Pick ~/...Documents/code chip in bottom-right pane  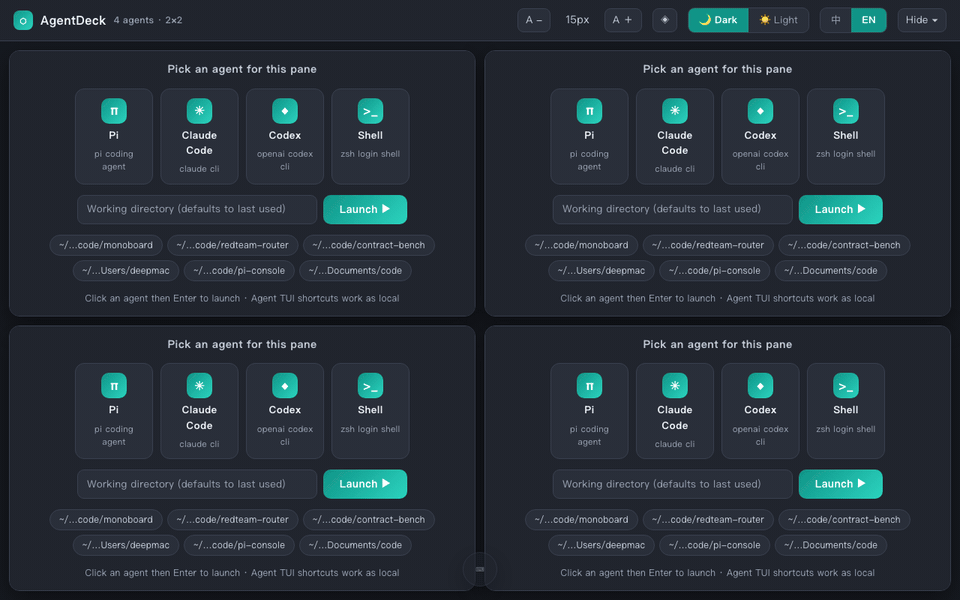tap(831, 546)
